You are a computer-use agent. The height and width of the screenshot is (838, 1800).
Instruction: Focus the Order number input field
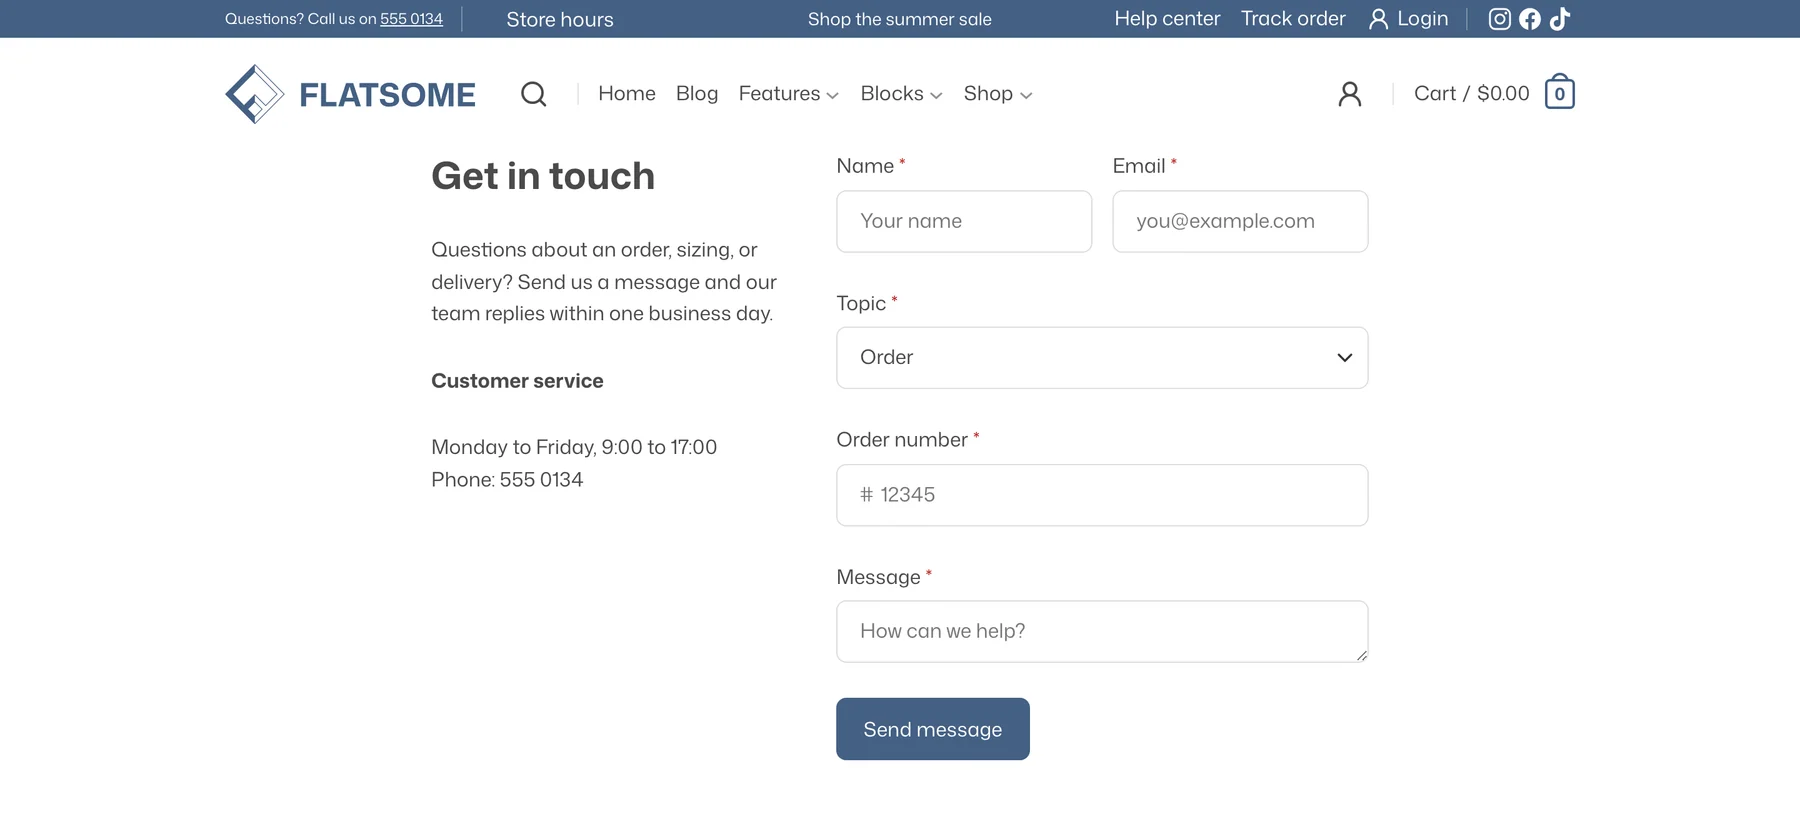point(1102,495)
